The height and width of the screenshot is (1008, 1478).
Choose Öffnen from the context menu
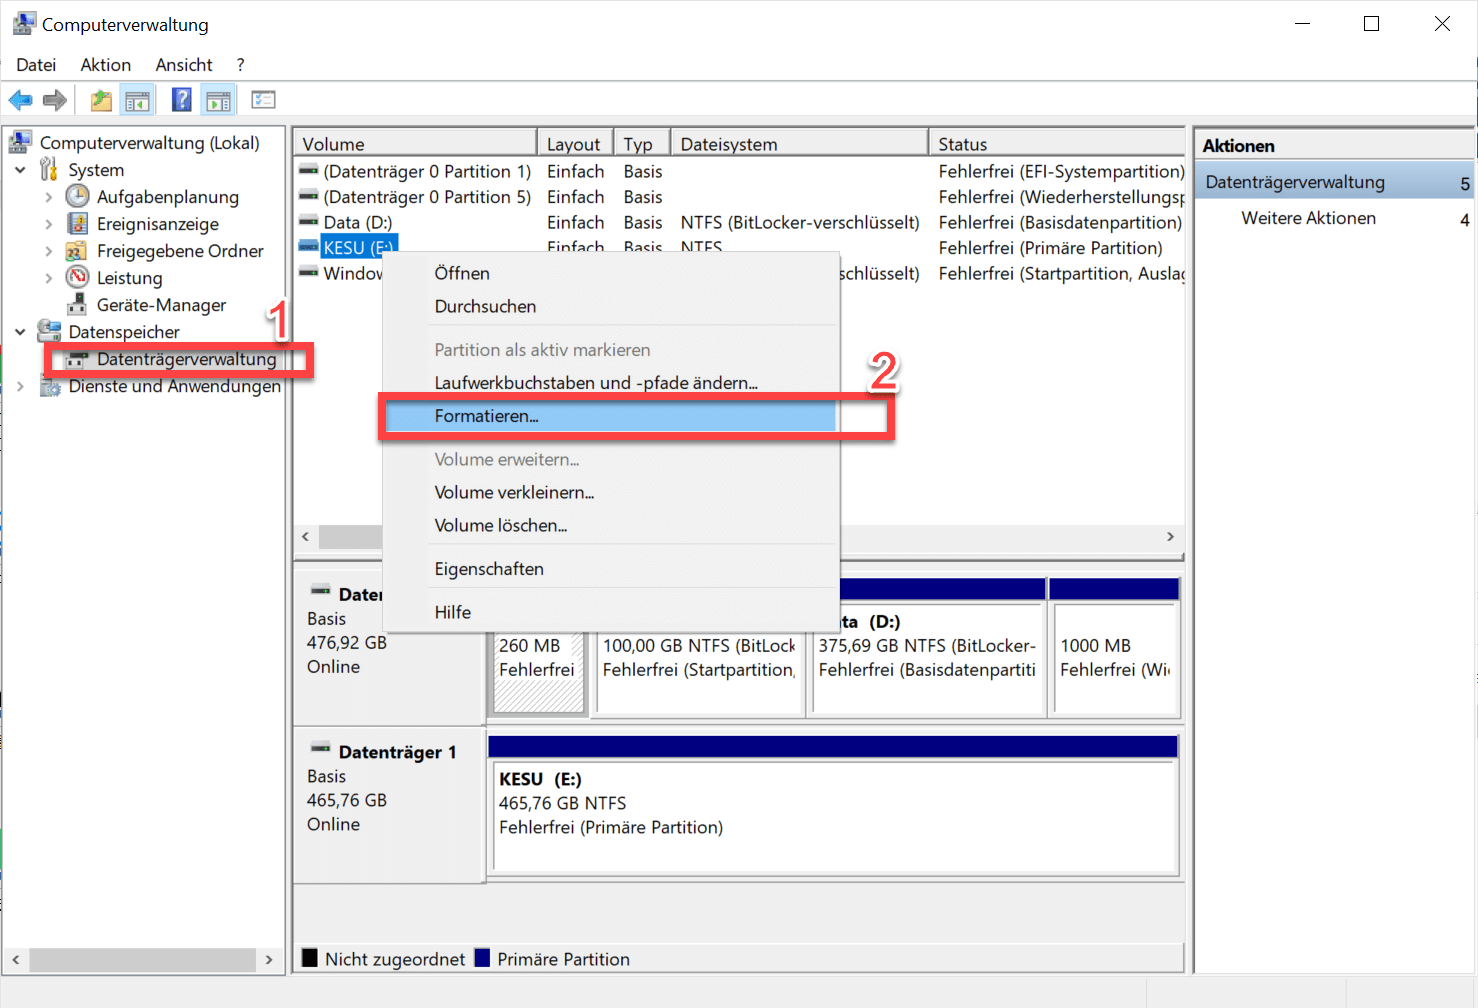coord(610,273)
